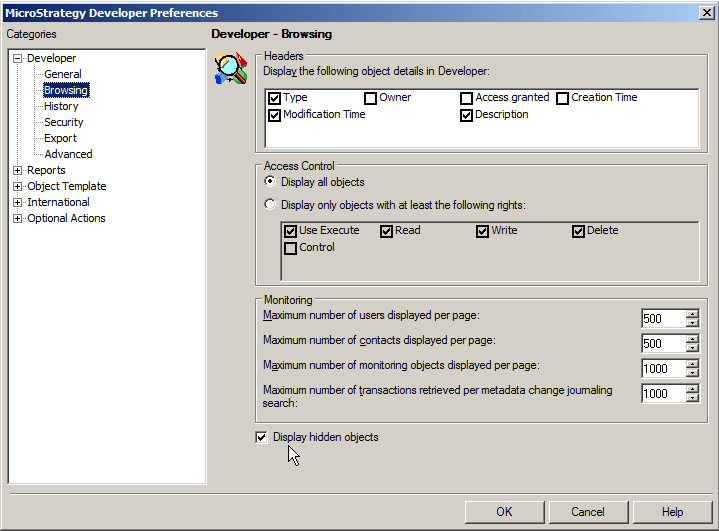Open the Advanced category
This screenshot has width=719, height=531.
coord(68,154)
